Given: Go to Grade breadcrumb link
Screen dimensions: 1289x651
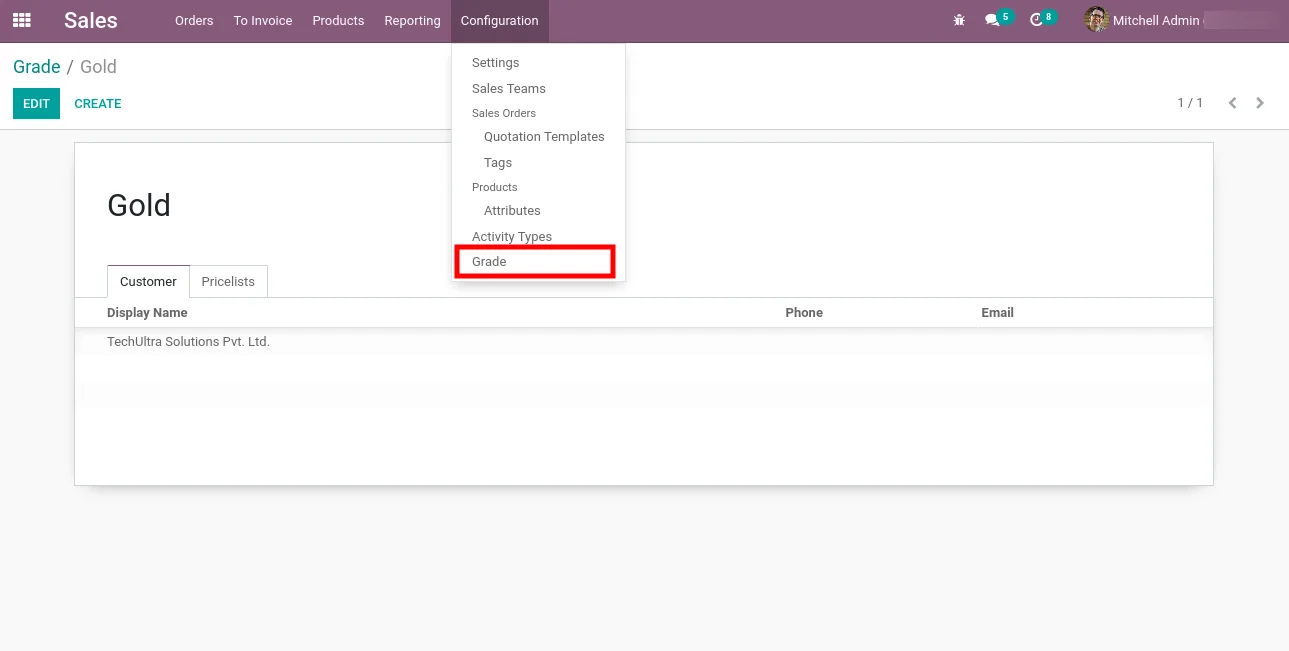Looking at the screenshot, I should coord(37,67).
